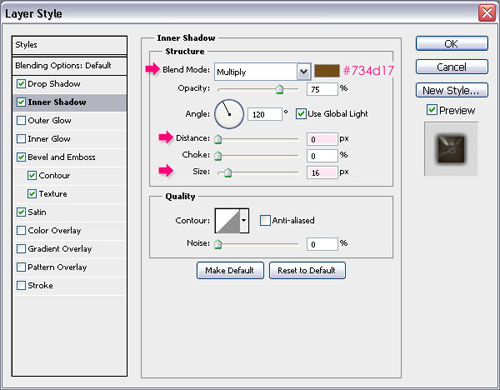The height and width of the screenshot is (390, 500).
Task: Enable the Pattern Overlay checkbox
Action: (x=21, y=267)
